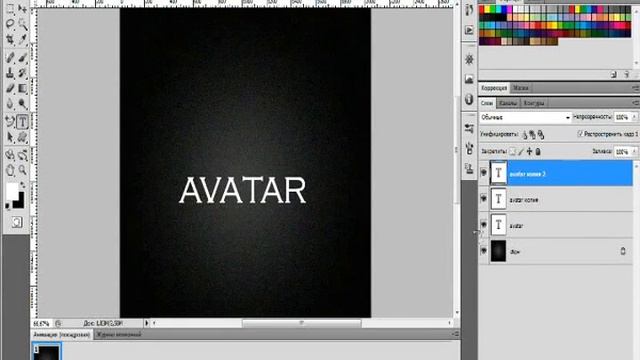
Task: Select the Horizontal Type tool
Action: 23,121
